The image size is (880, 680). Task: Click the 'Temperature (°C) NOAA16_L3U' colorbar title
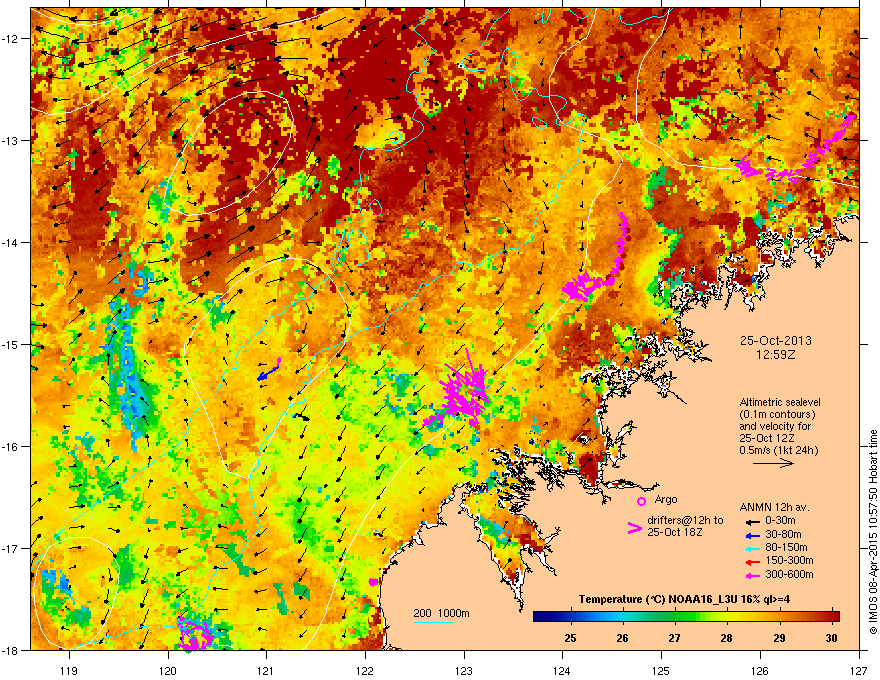coord(658,599)
